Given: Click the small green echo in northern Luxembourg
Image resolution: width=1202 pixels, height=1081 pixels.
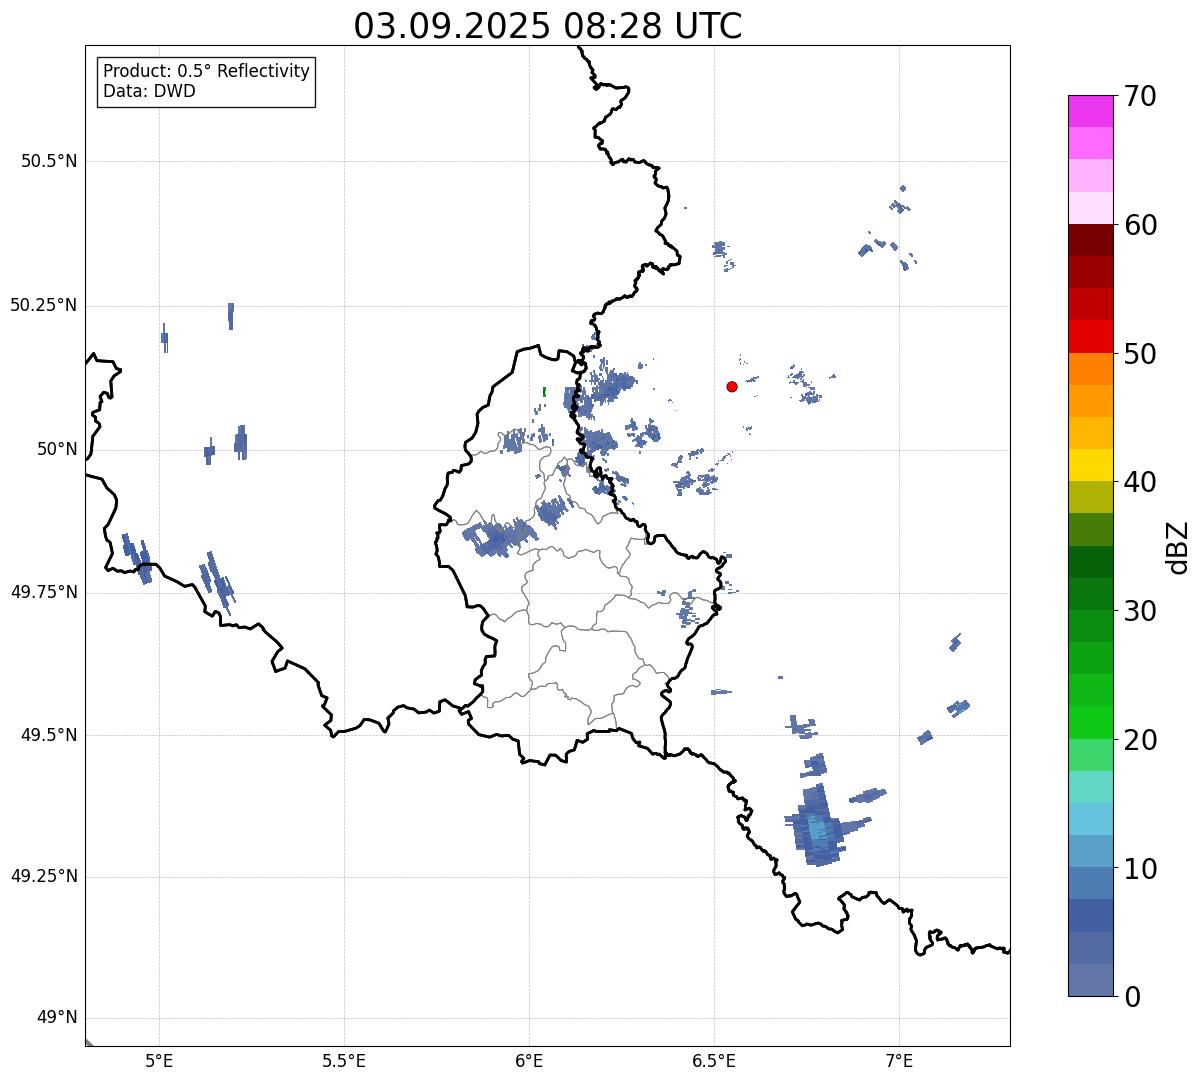Looking at the screenshot, I should coord(544,392).
